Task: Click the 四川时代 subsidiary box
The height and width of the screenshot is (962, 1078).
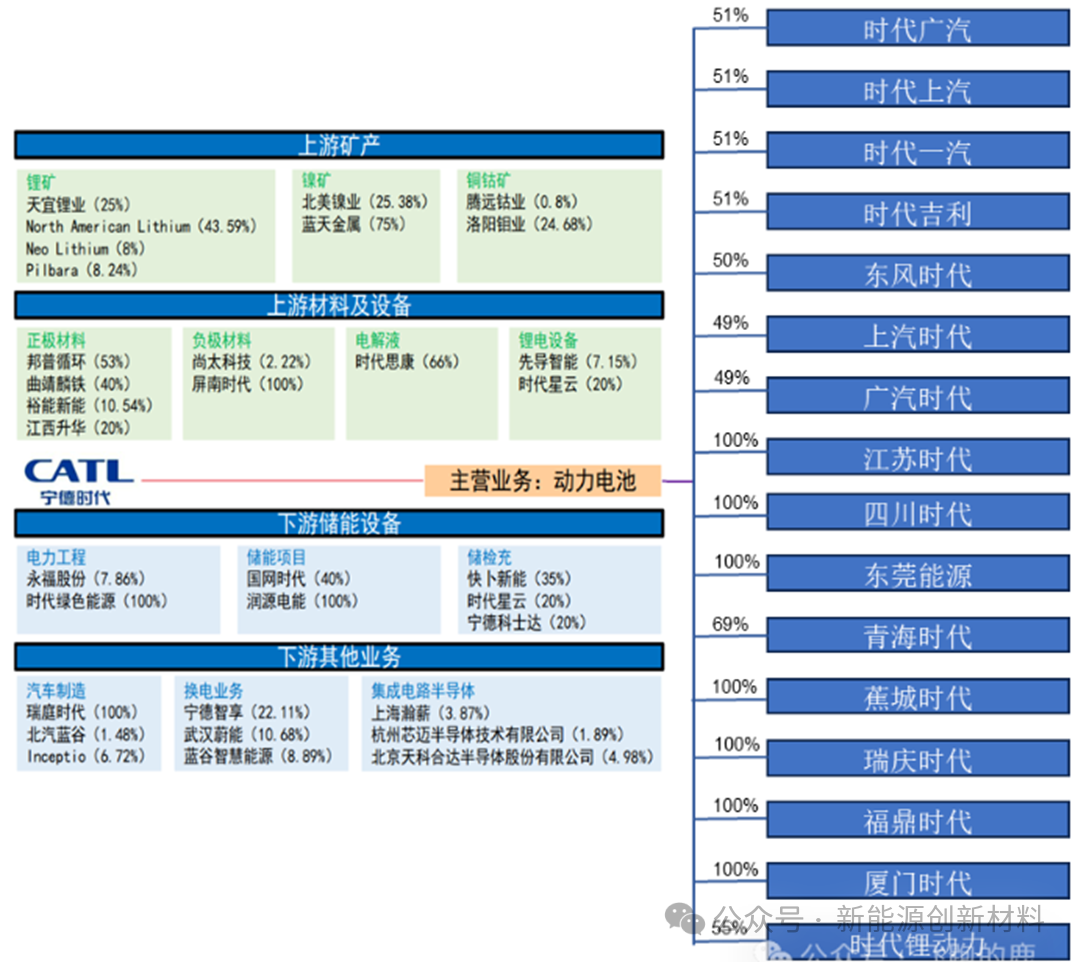Action: (x=918, y=512)
